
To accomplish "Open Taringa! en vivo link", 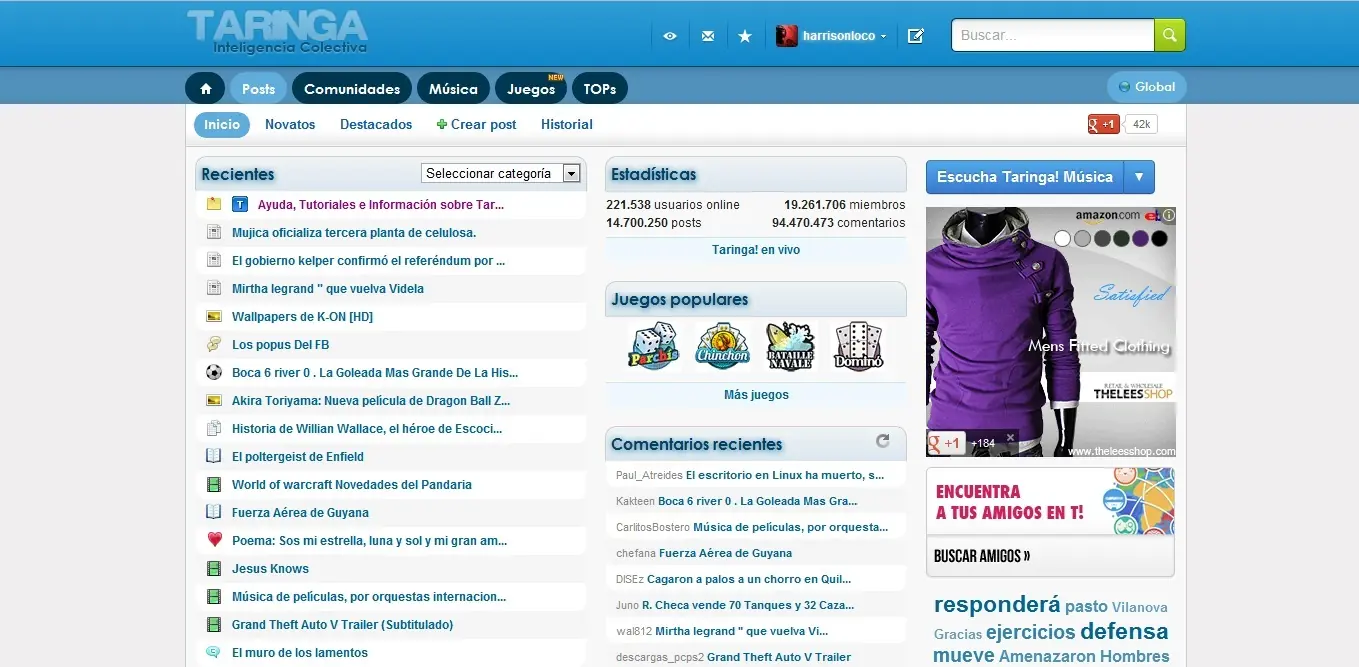I will click(756, 250).
